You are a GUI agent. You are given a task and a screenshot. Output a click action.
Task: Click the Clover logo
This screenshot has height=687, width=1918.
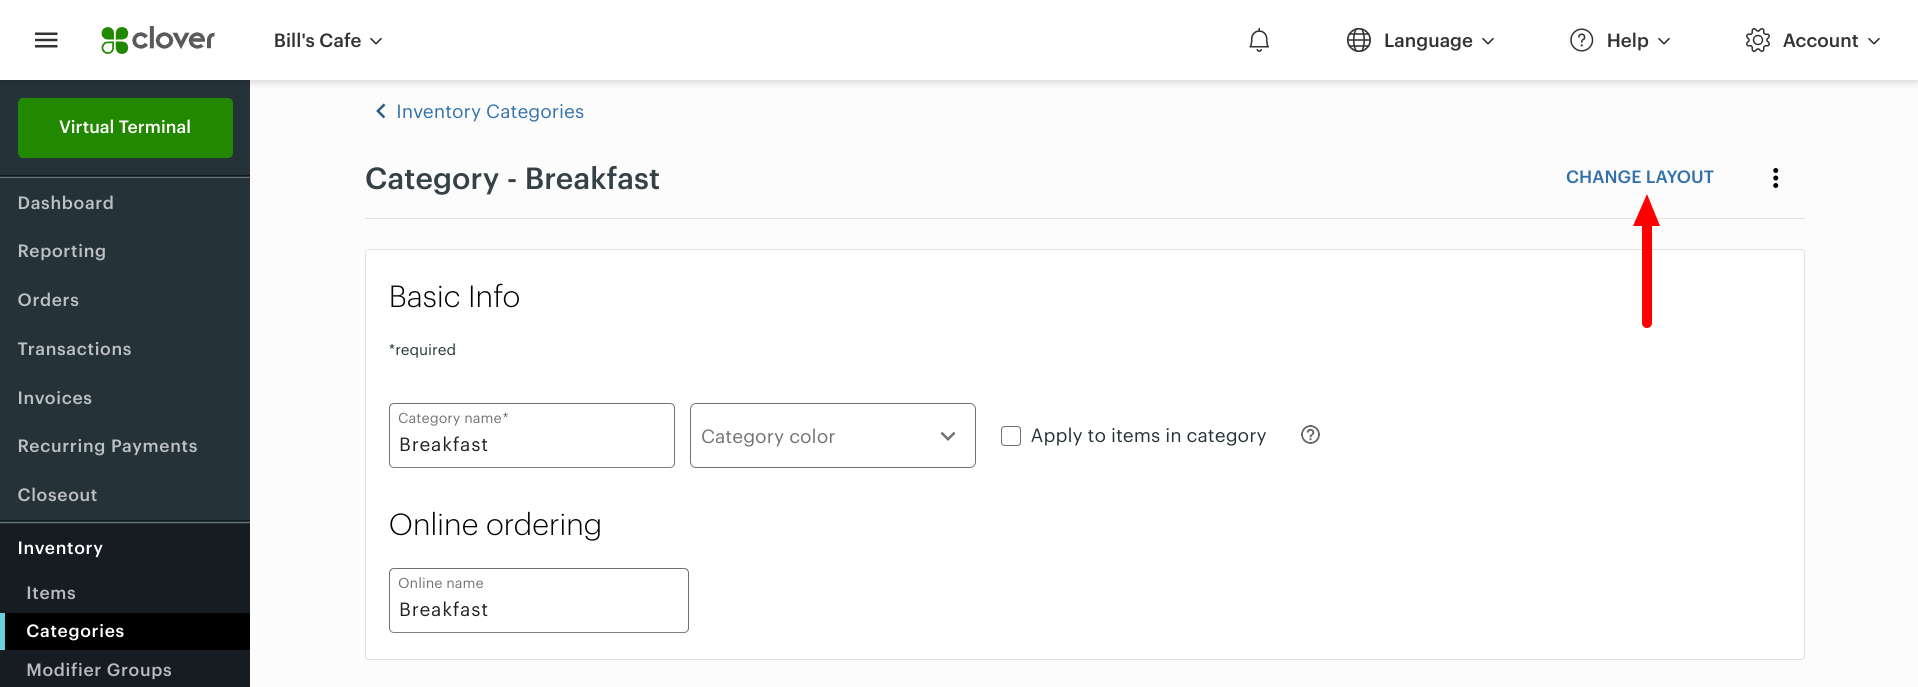tap(157, 40)
